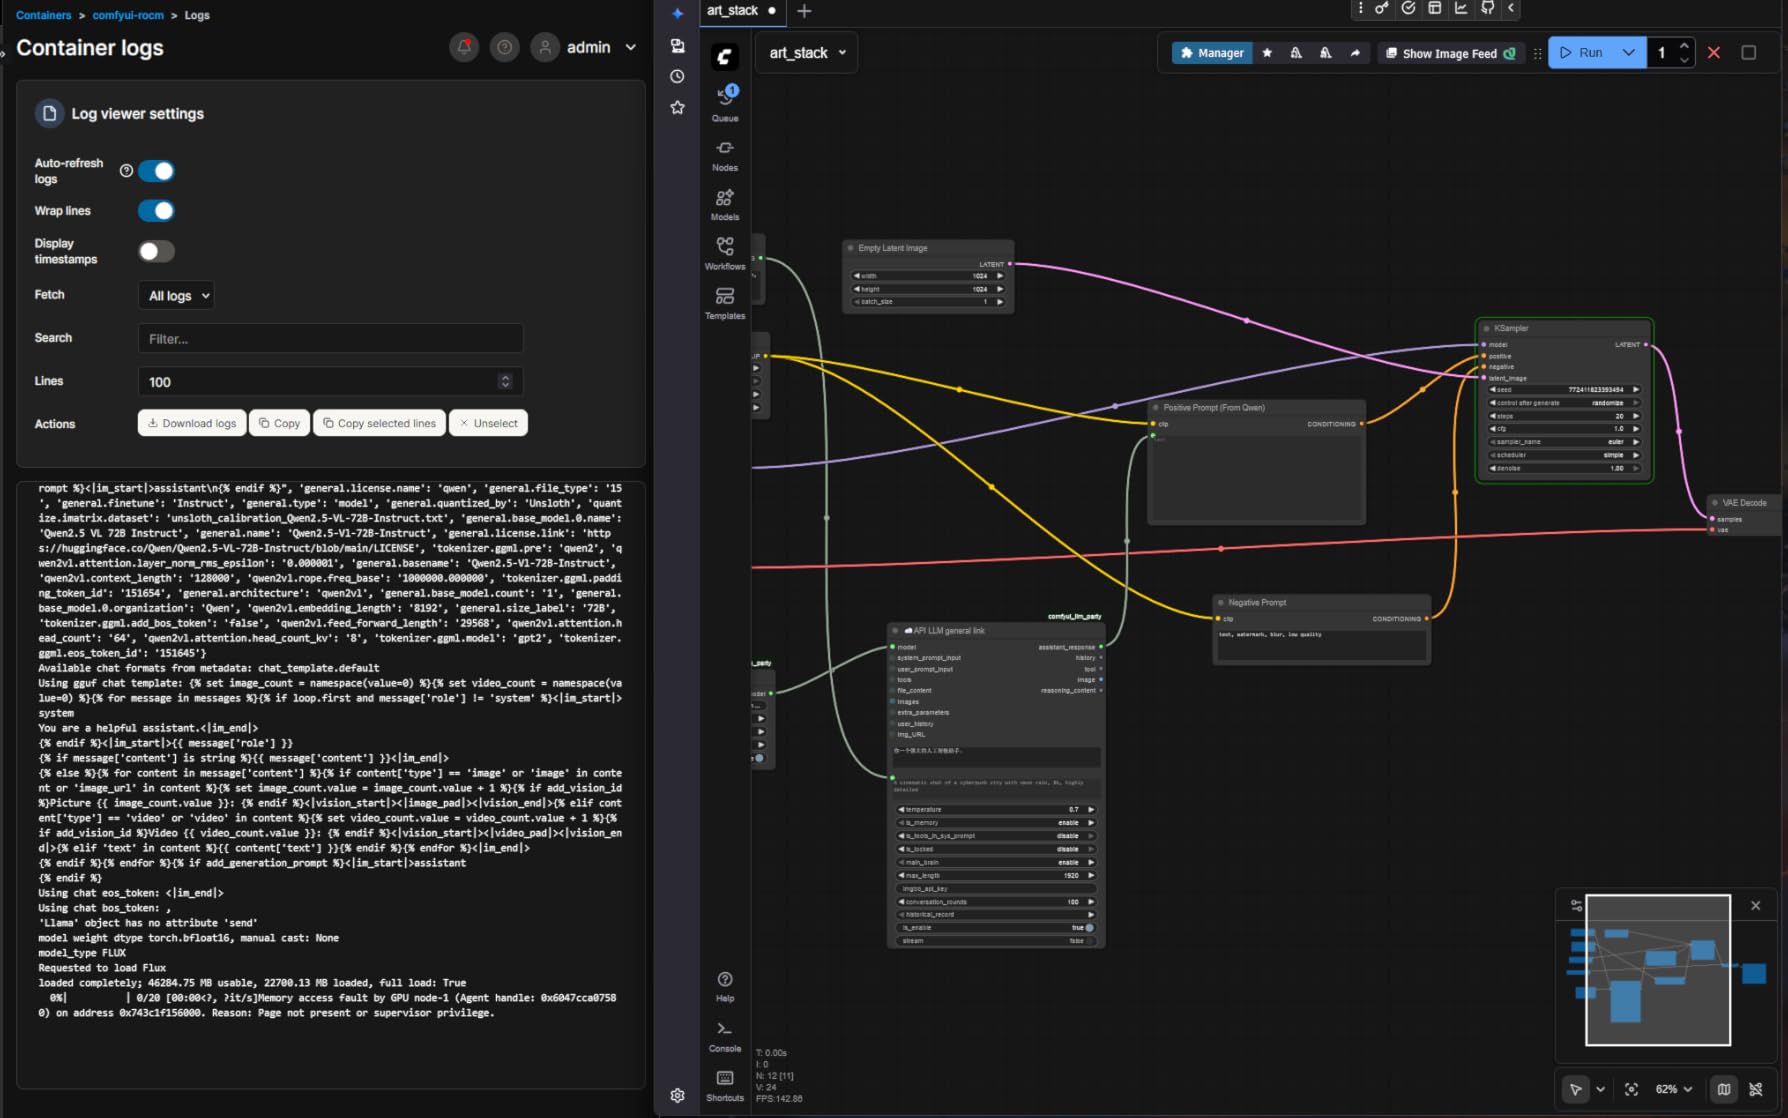
Task: Click the star favorite icon beside Manager
Action: (x=1267, y=53)
